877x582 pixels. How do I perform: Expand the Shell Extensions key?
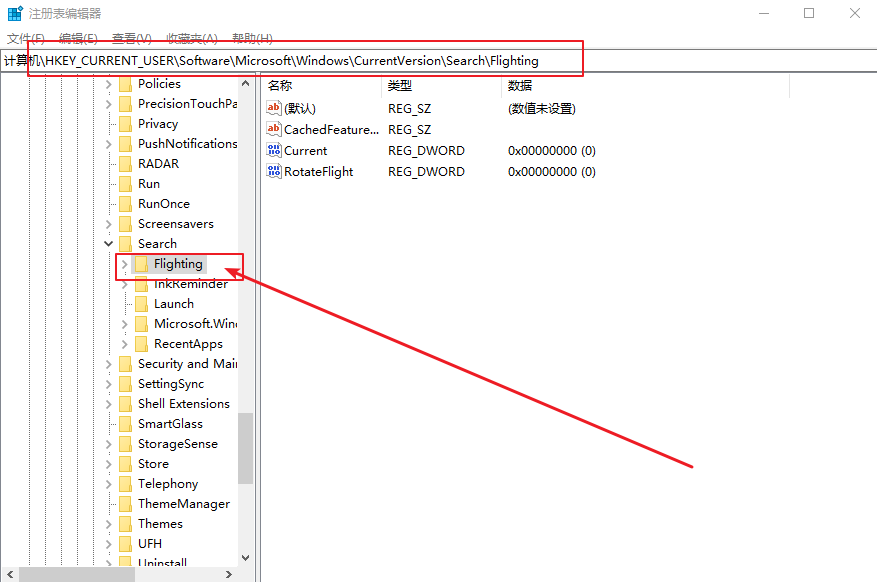click(108, 404)
